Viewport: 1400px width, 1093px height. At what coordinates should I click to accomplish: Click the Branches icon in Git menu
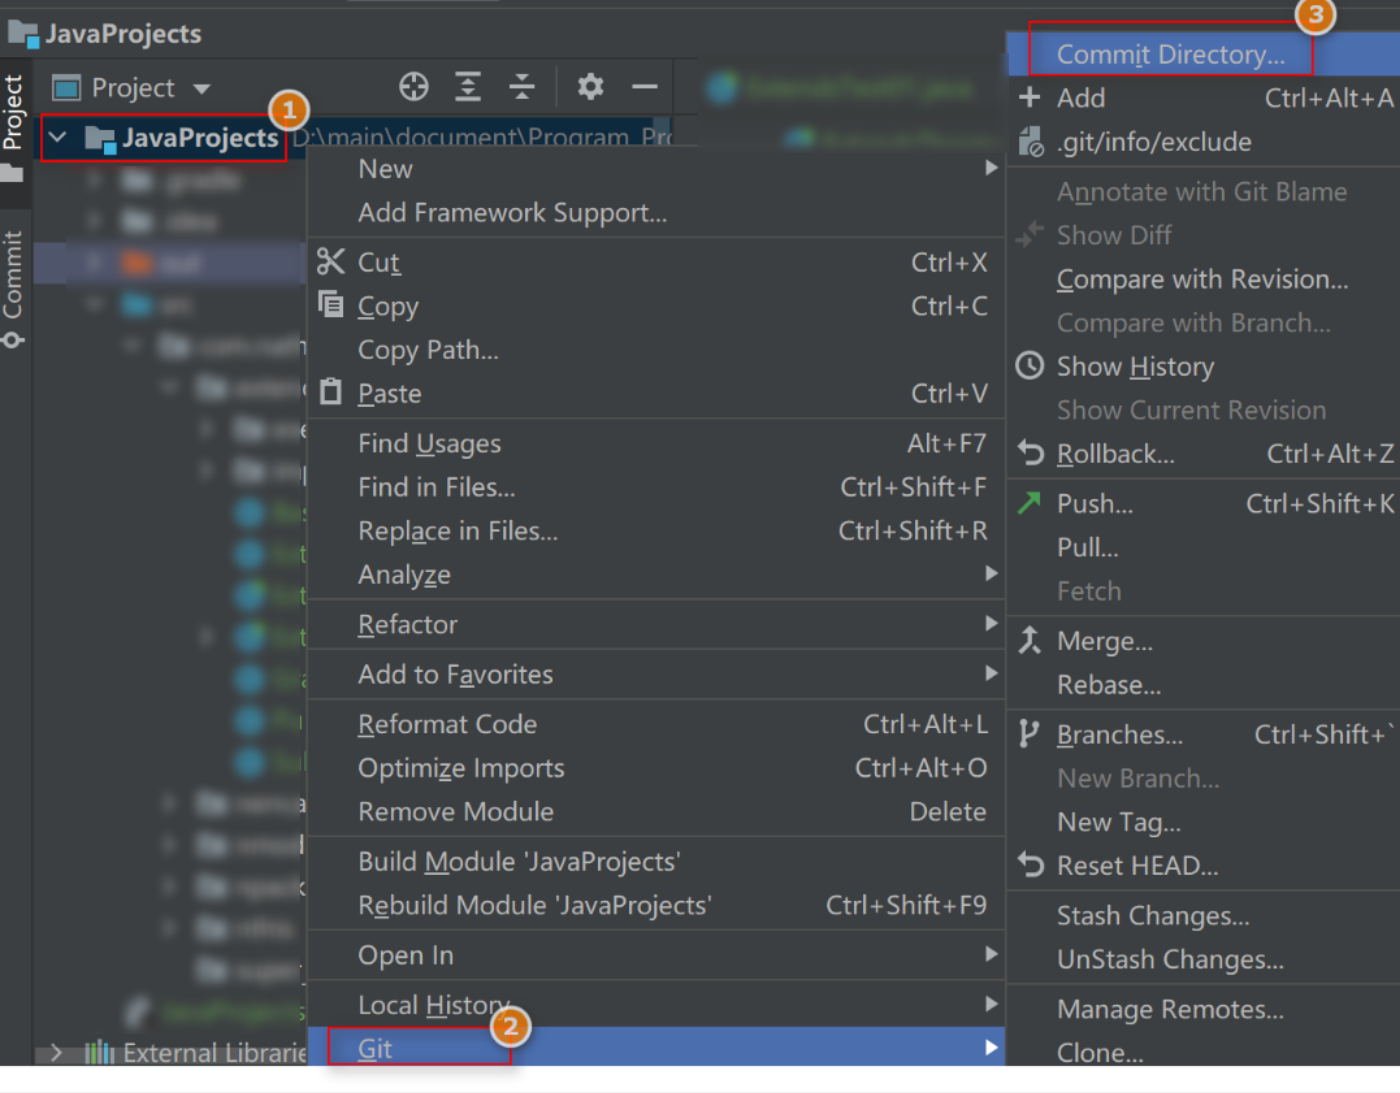tap(1028, 733)
